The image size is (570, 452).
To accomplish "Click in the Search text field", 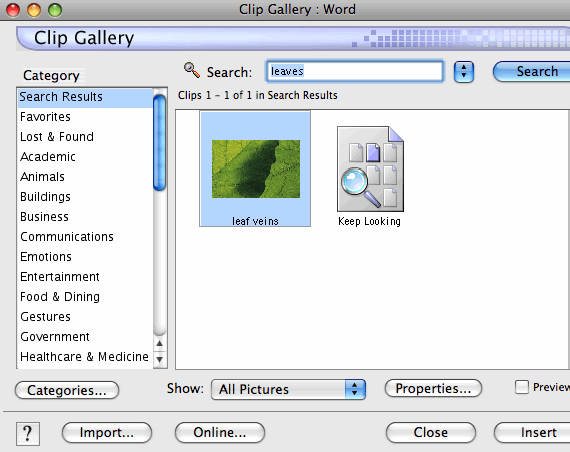I will [x=355, y=71].
